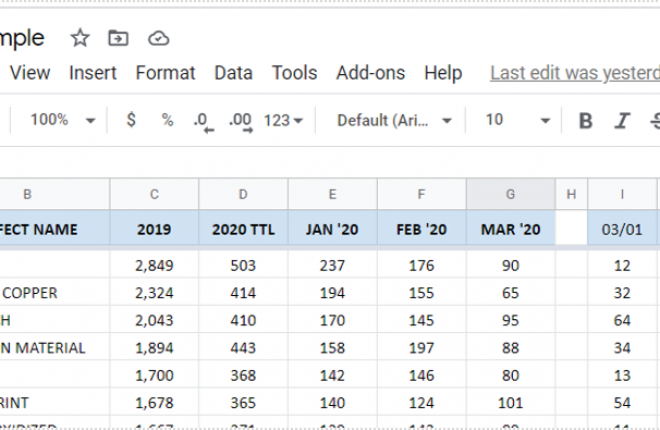Select cell with value 503

tap(243, 265)
